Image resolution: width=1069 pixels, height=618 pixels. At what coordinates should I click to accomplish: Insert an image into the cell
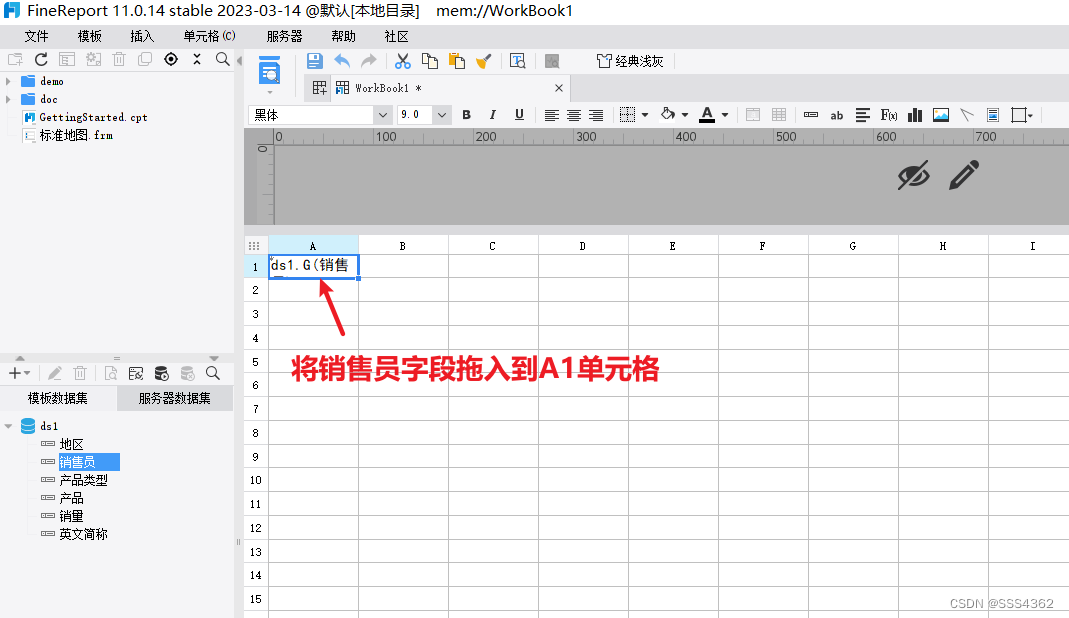[941, 115]
